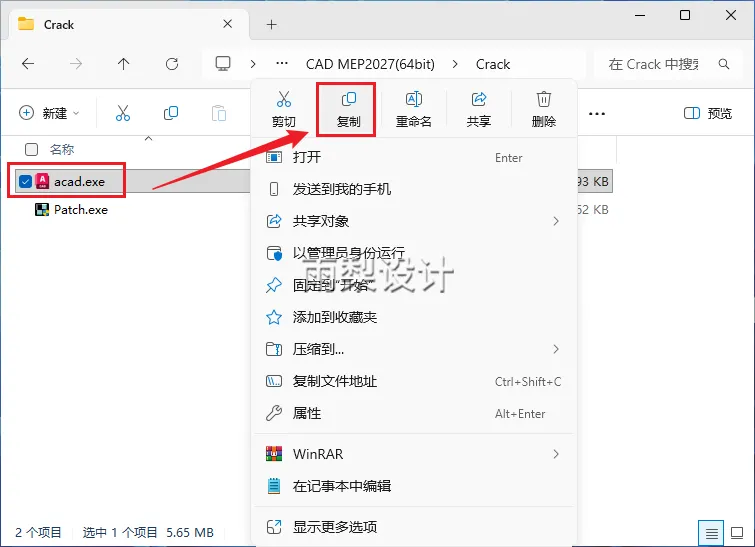Click the Patch.exe application icon

coord(42,209)
